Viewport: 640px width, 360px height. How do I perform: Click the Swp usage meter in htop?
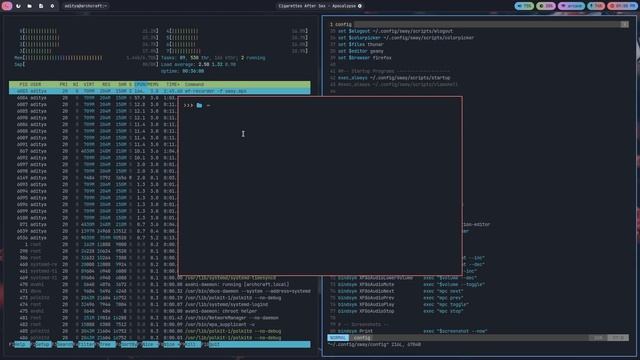point(86,64)
